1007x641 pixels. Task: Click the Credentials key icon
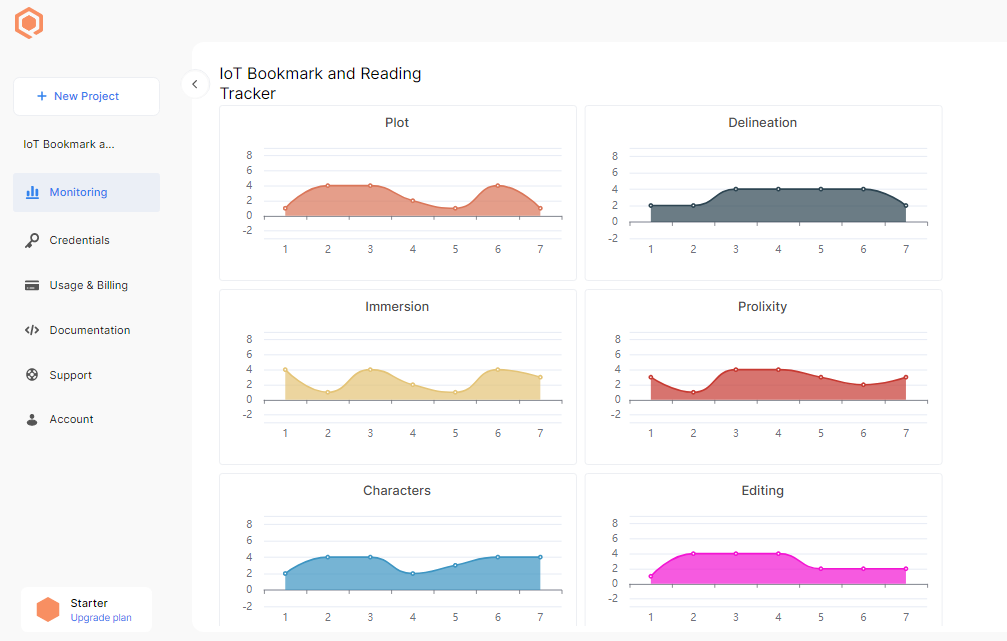(32, 240)
